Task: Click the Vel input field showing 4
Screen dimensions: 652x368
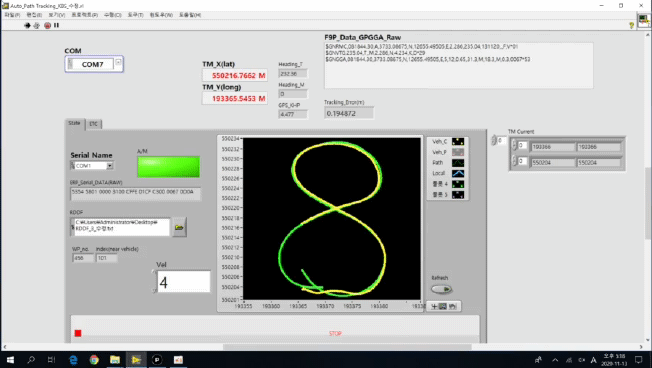Action: pyautogui.click(x=184, y=282)
